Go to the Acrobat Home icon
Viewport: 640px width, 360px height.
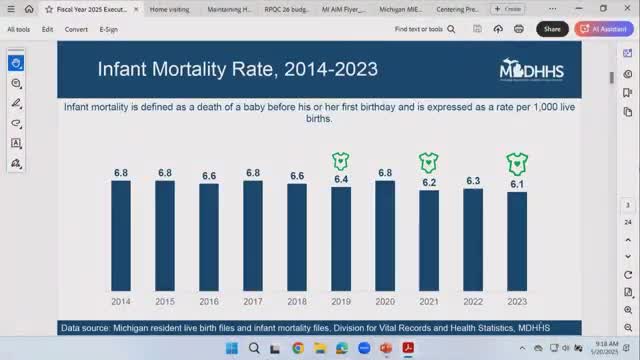[29, 9]
